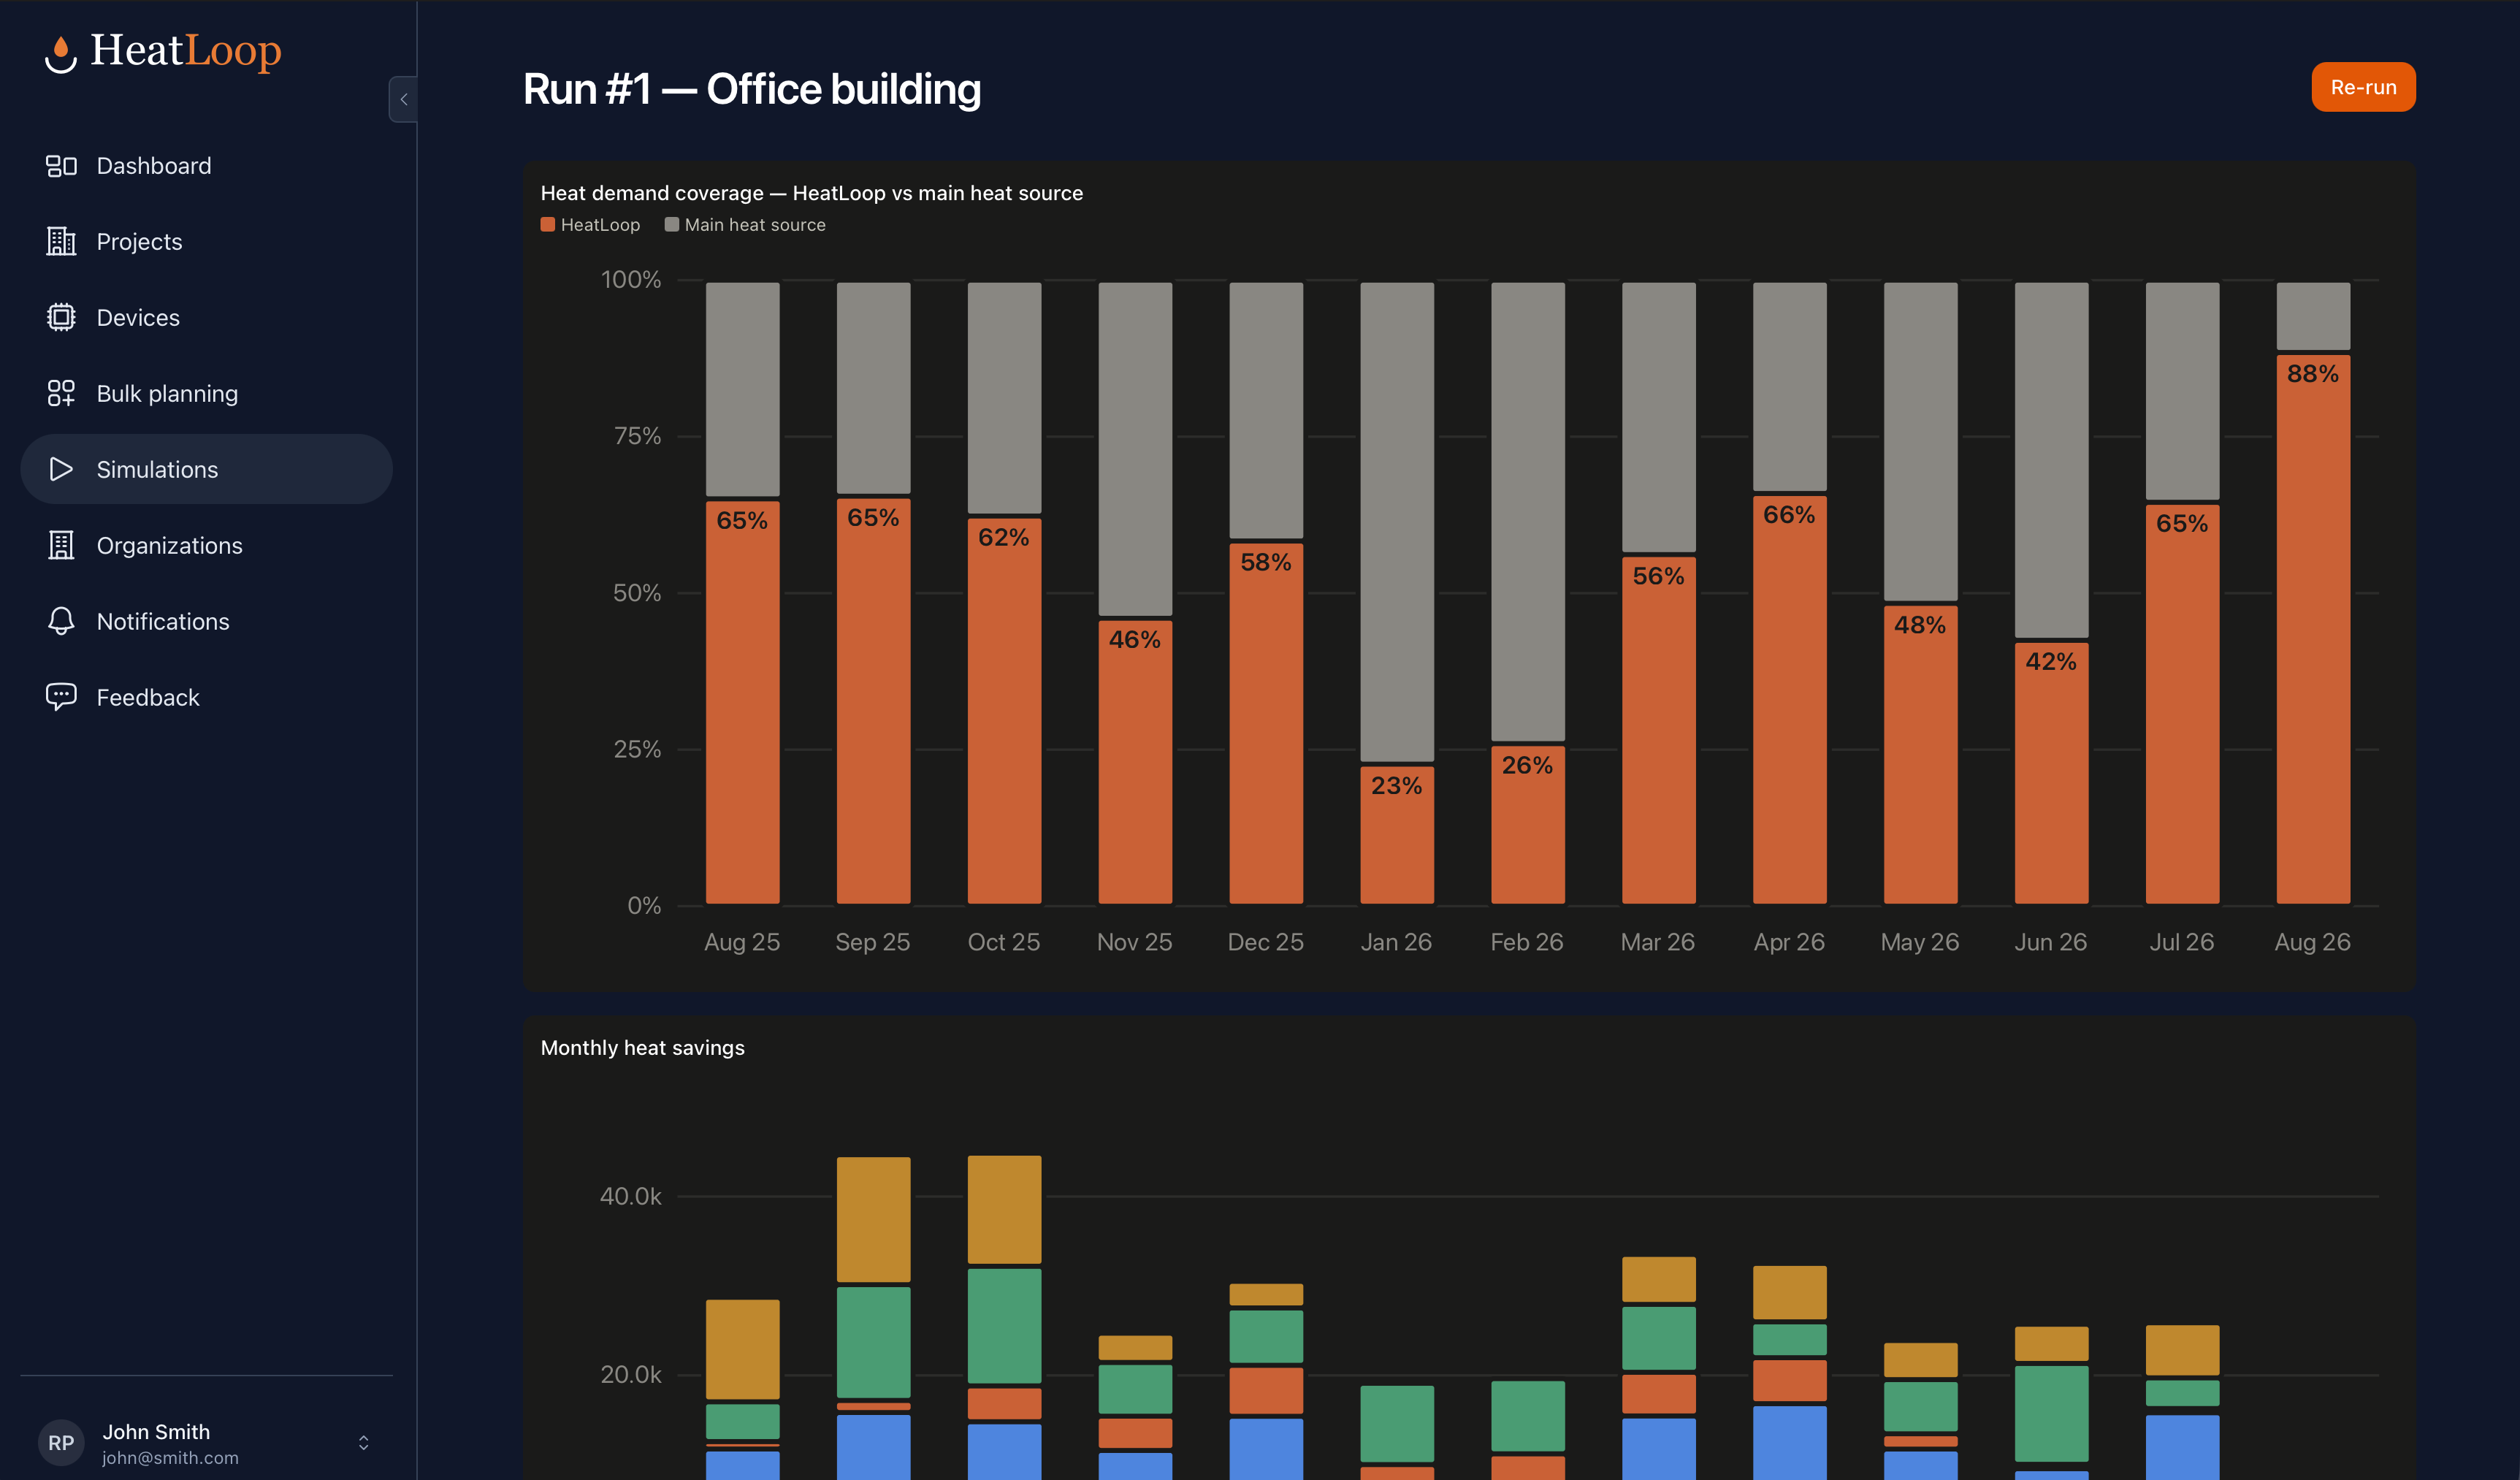This screenshot has height=1480, width=2520.
Task: Click the Jan 26 bar labeled 23%
Action: pyautogui.click(x=1397, y=835)
